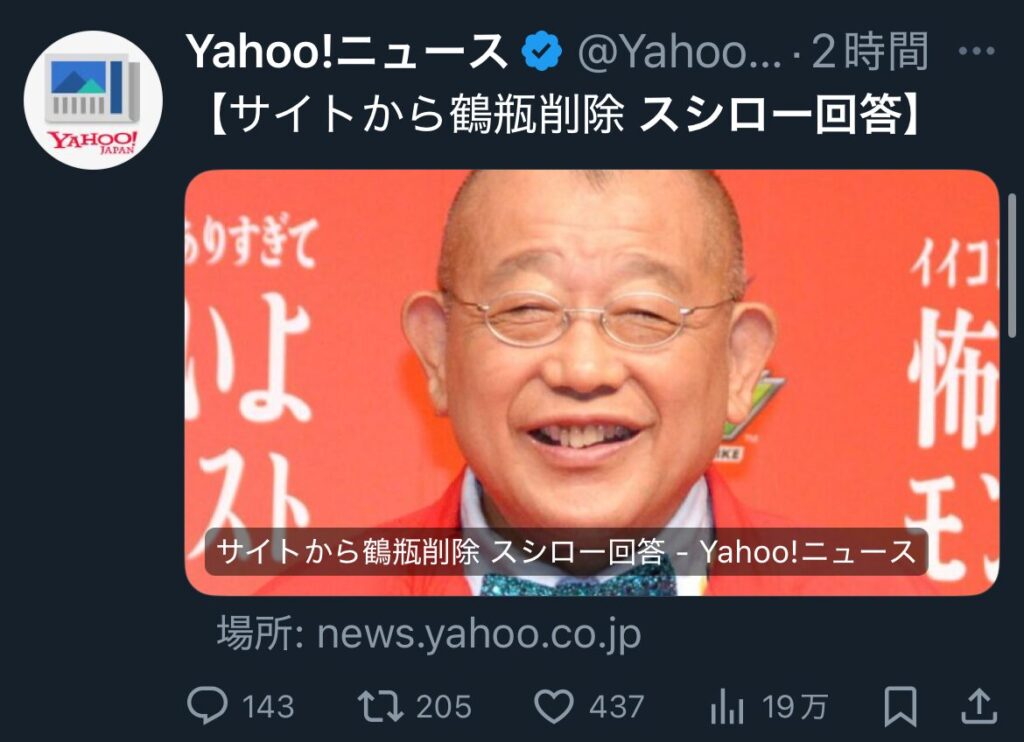Viewport: 1024px width, 742px height.
Task: Click the 19万 views count
Action: (x=795, y=707)
